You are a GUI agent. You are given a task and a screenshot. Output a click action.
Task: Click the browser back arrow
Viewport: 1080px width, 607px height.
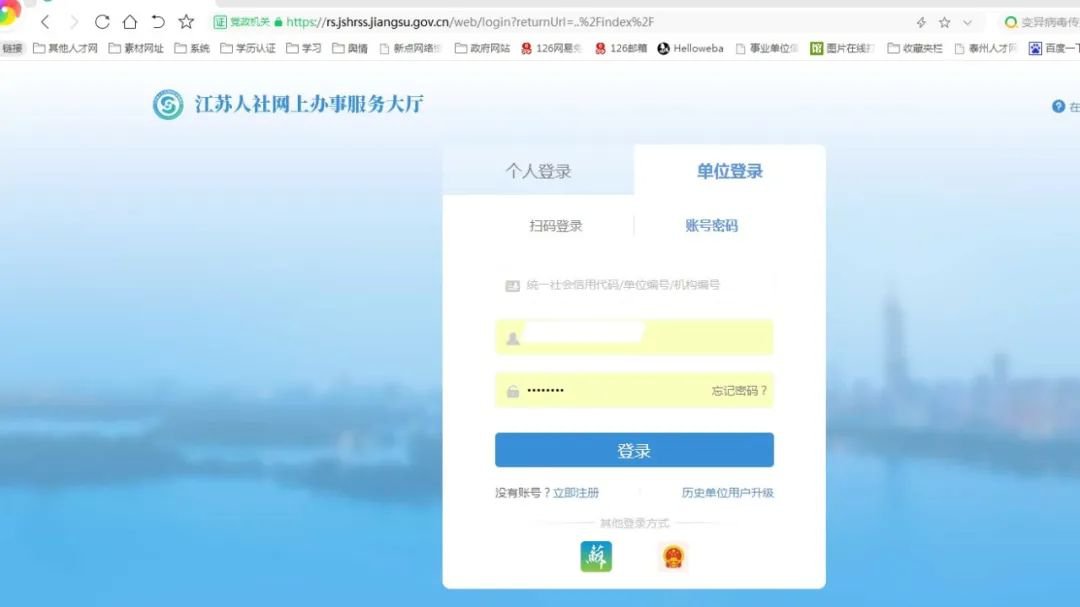(45, 22)
